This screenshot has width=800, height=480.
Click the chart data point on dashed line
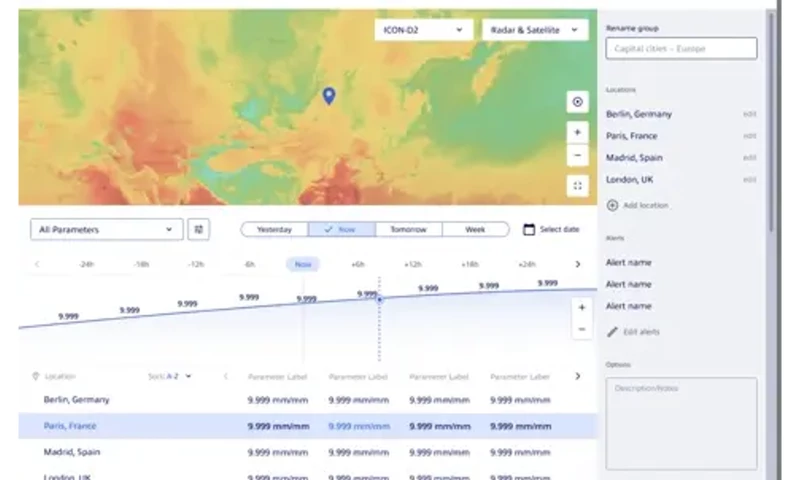tap(379, 299)
